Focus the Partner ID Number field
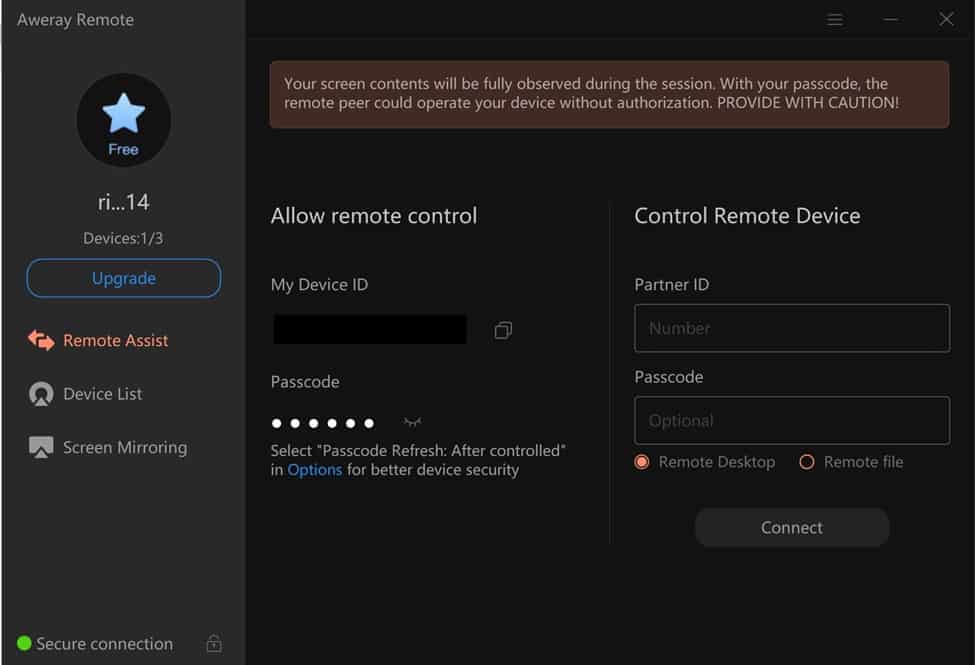 tap(792, 328)
